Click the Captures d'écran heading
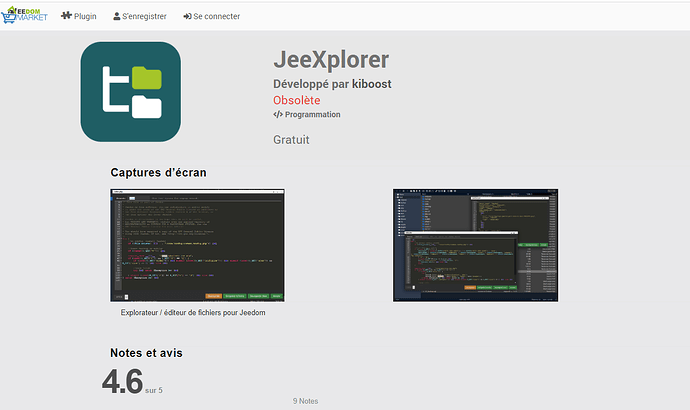The width and height of the screenshot is (690, 410). click(158, 172)
